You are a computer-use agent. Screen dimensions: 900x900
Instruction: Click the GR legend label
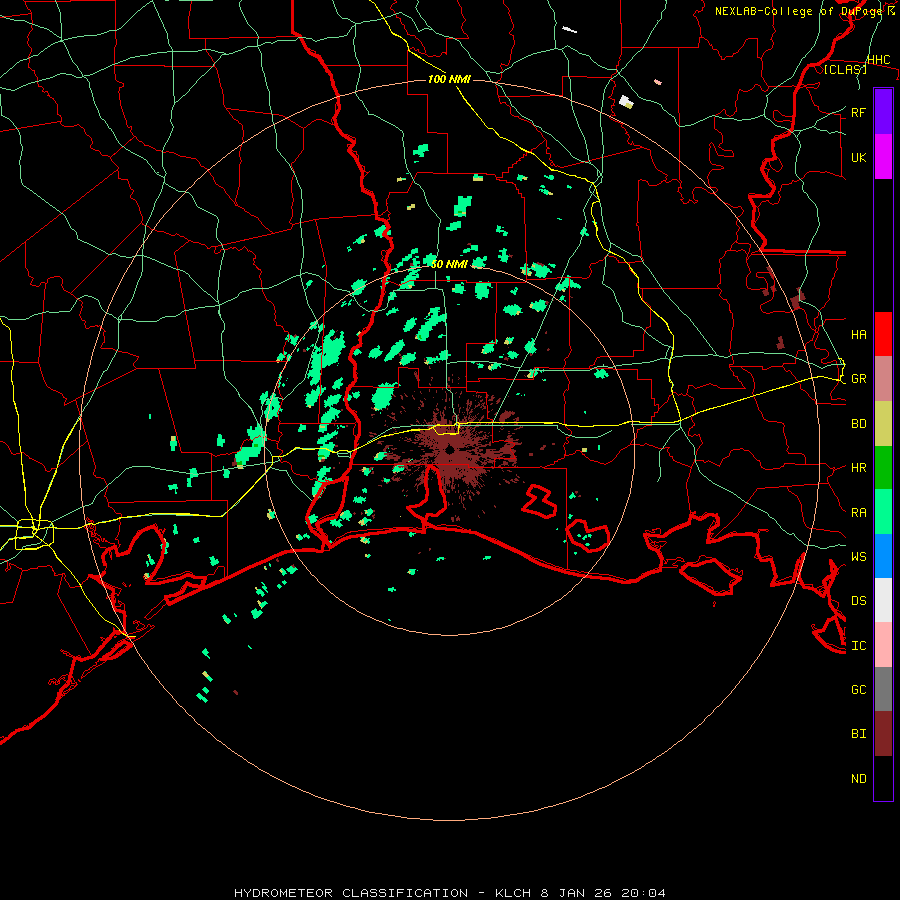858,379
